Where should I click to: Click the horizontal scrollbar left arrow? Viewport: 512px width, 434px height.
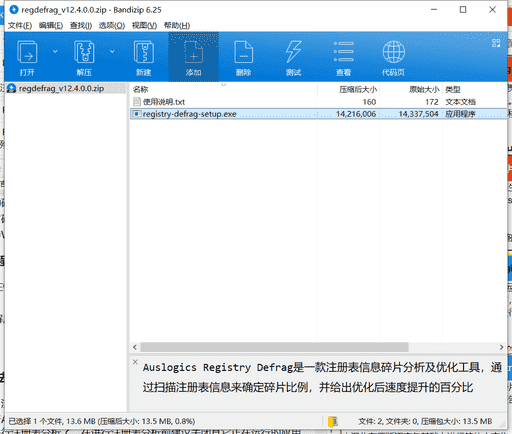135,347
